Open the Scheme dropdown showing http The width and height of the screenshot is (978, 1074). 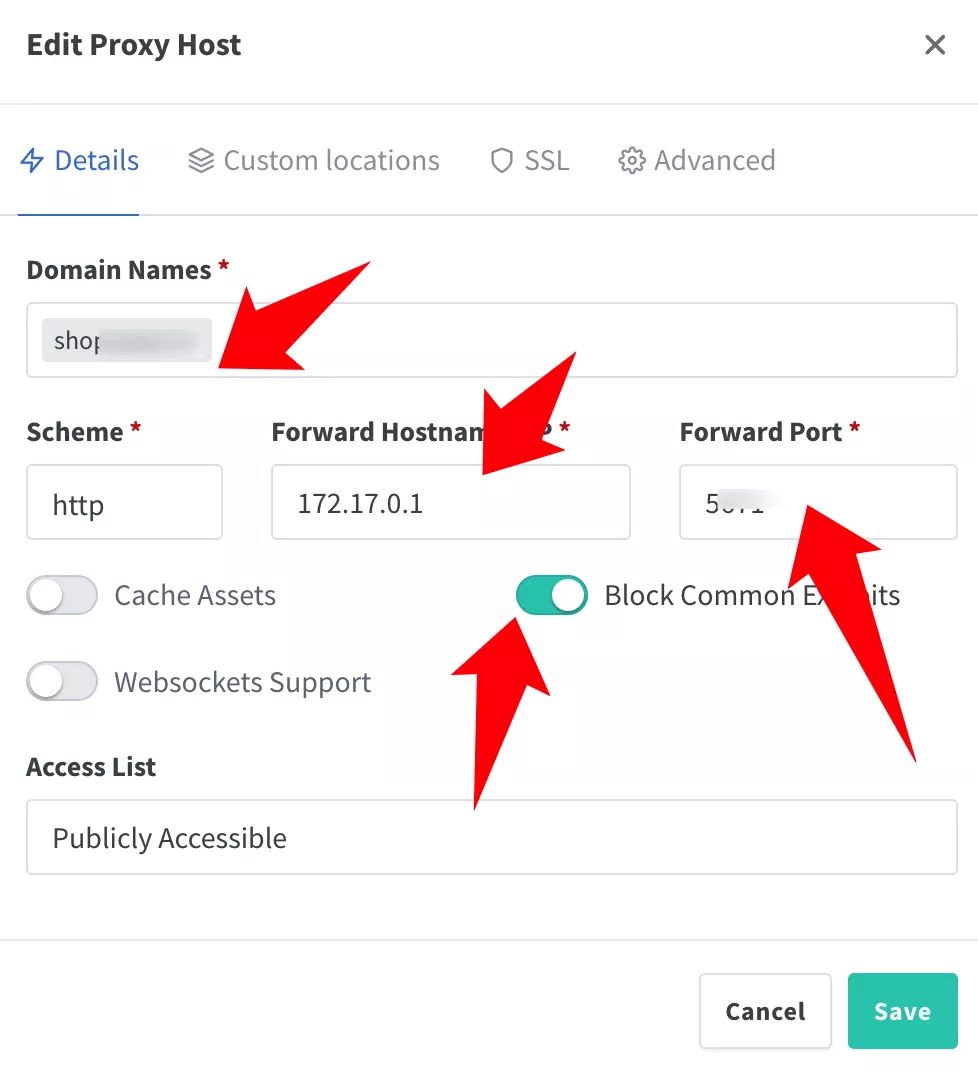pyautogui.click(x=124, y=503)
